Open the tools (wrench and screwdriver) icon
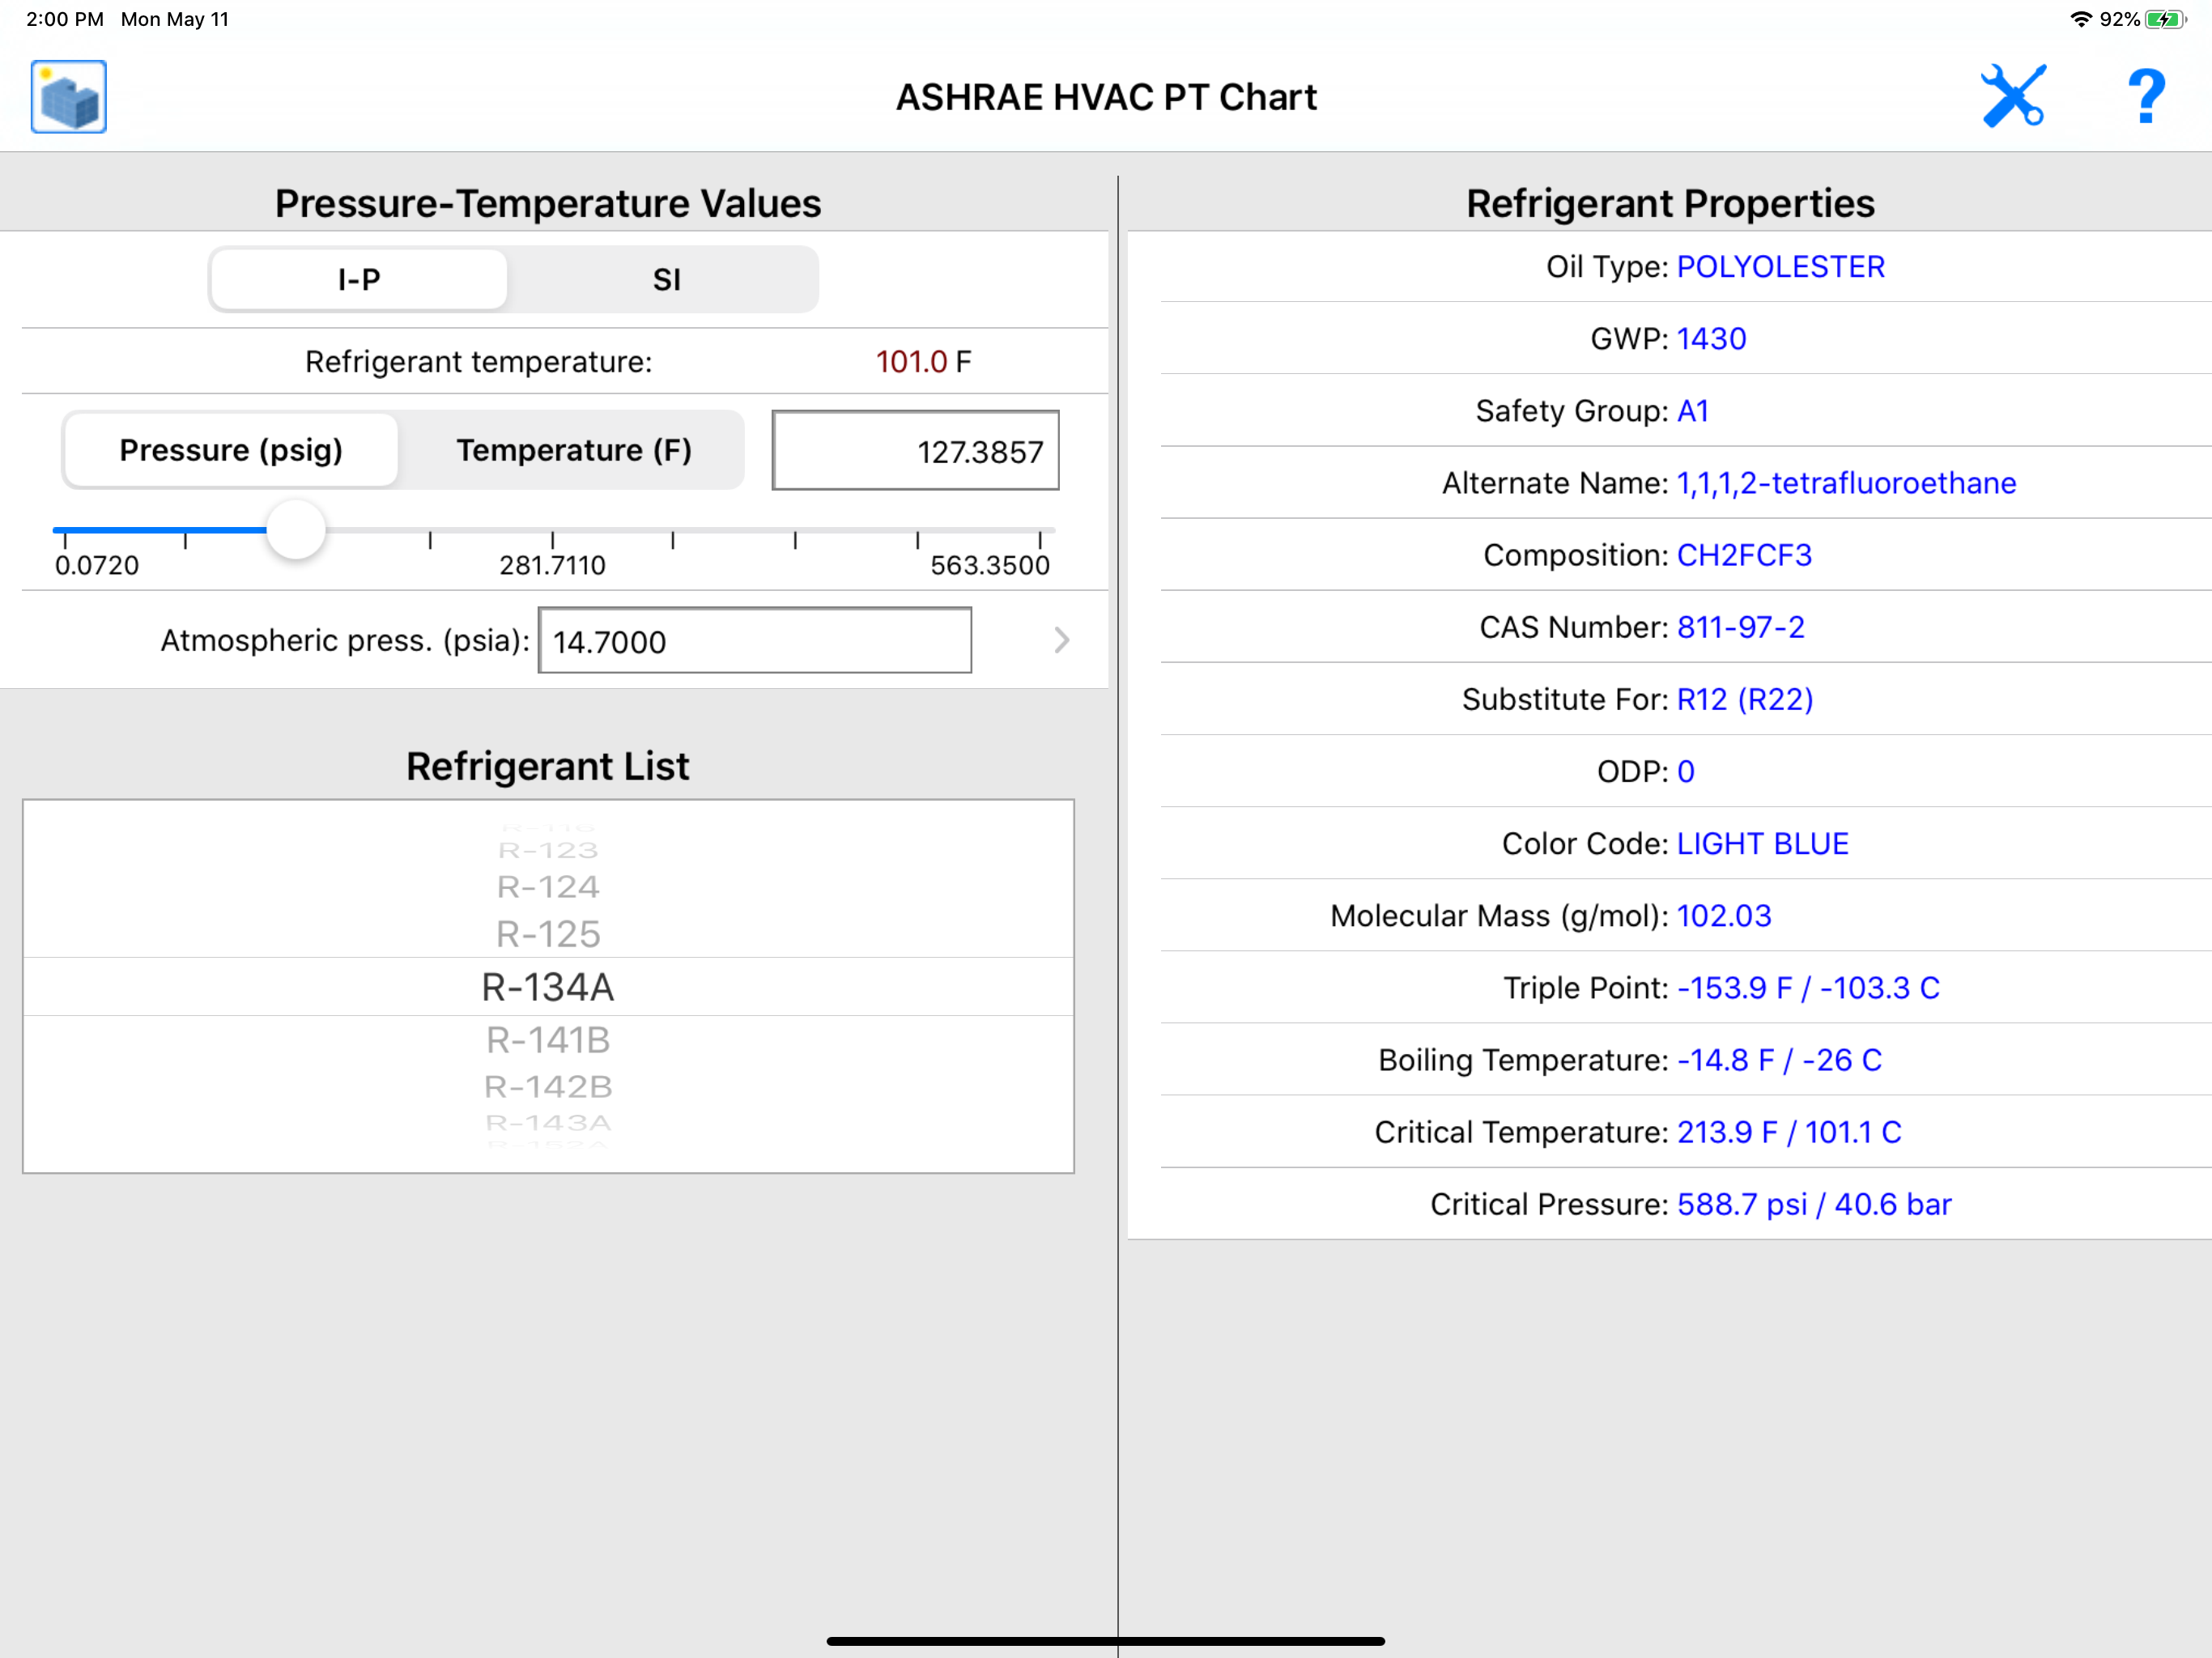This screenshot has width=2212, height=1658. (2013, 96)
